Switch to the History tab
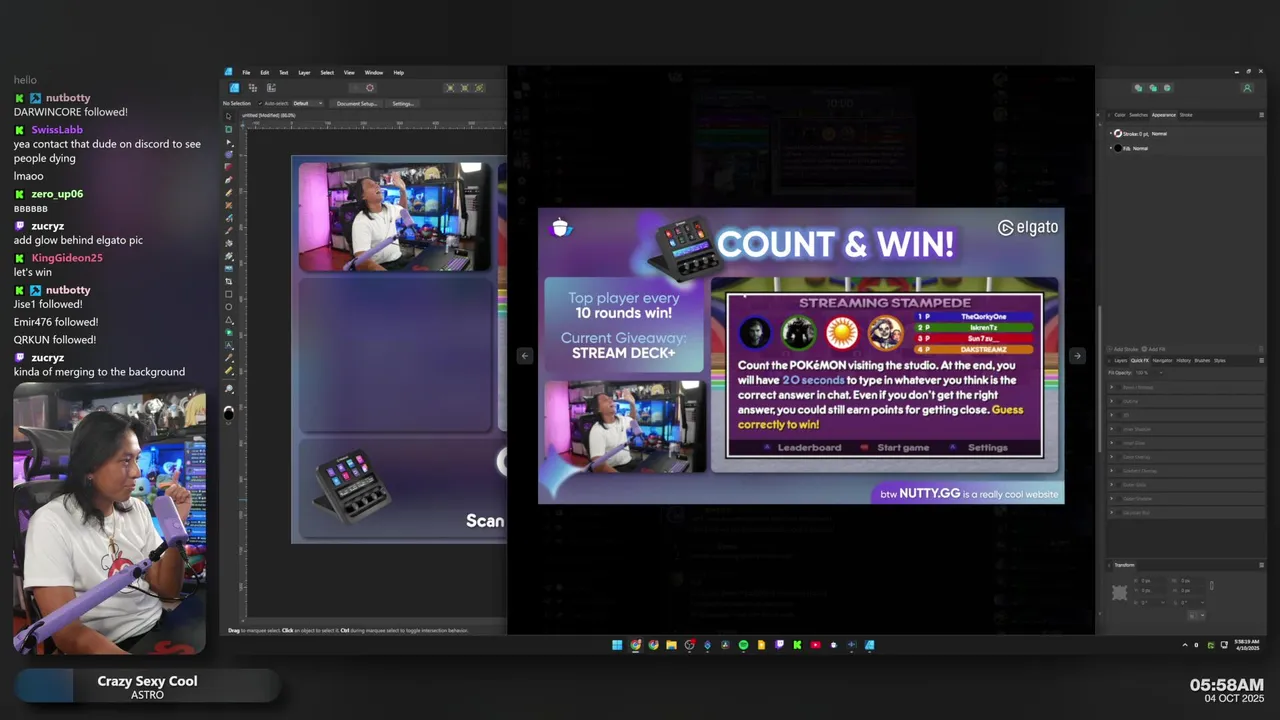This screenshot has height=720, width=1280. click(1183, 360)
